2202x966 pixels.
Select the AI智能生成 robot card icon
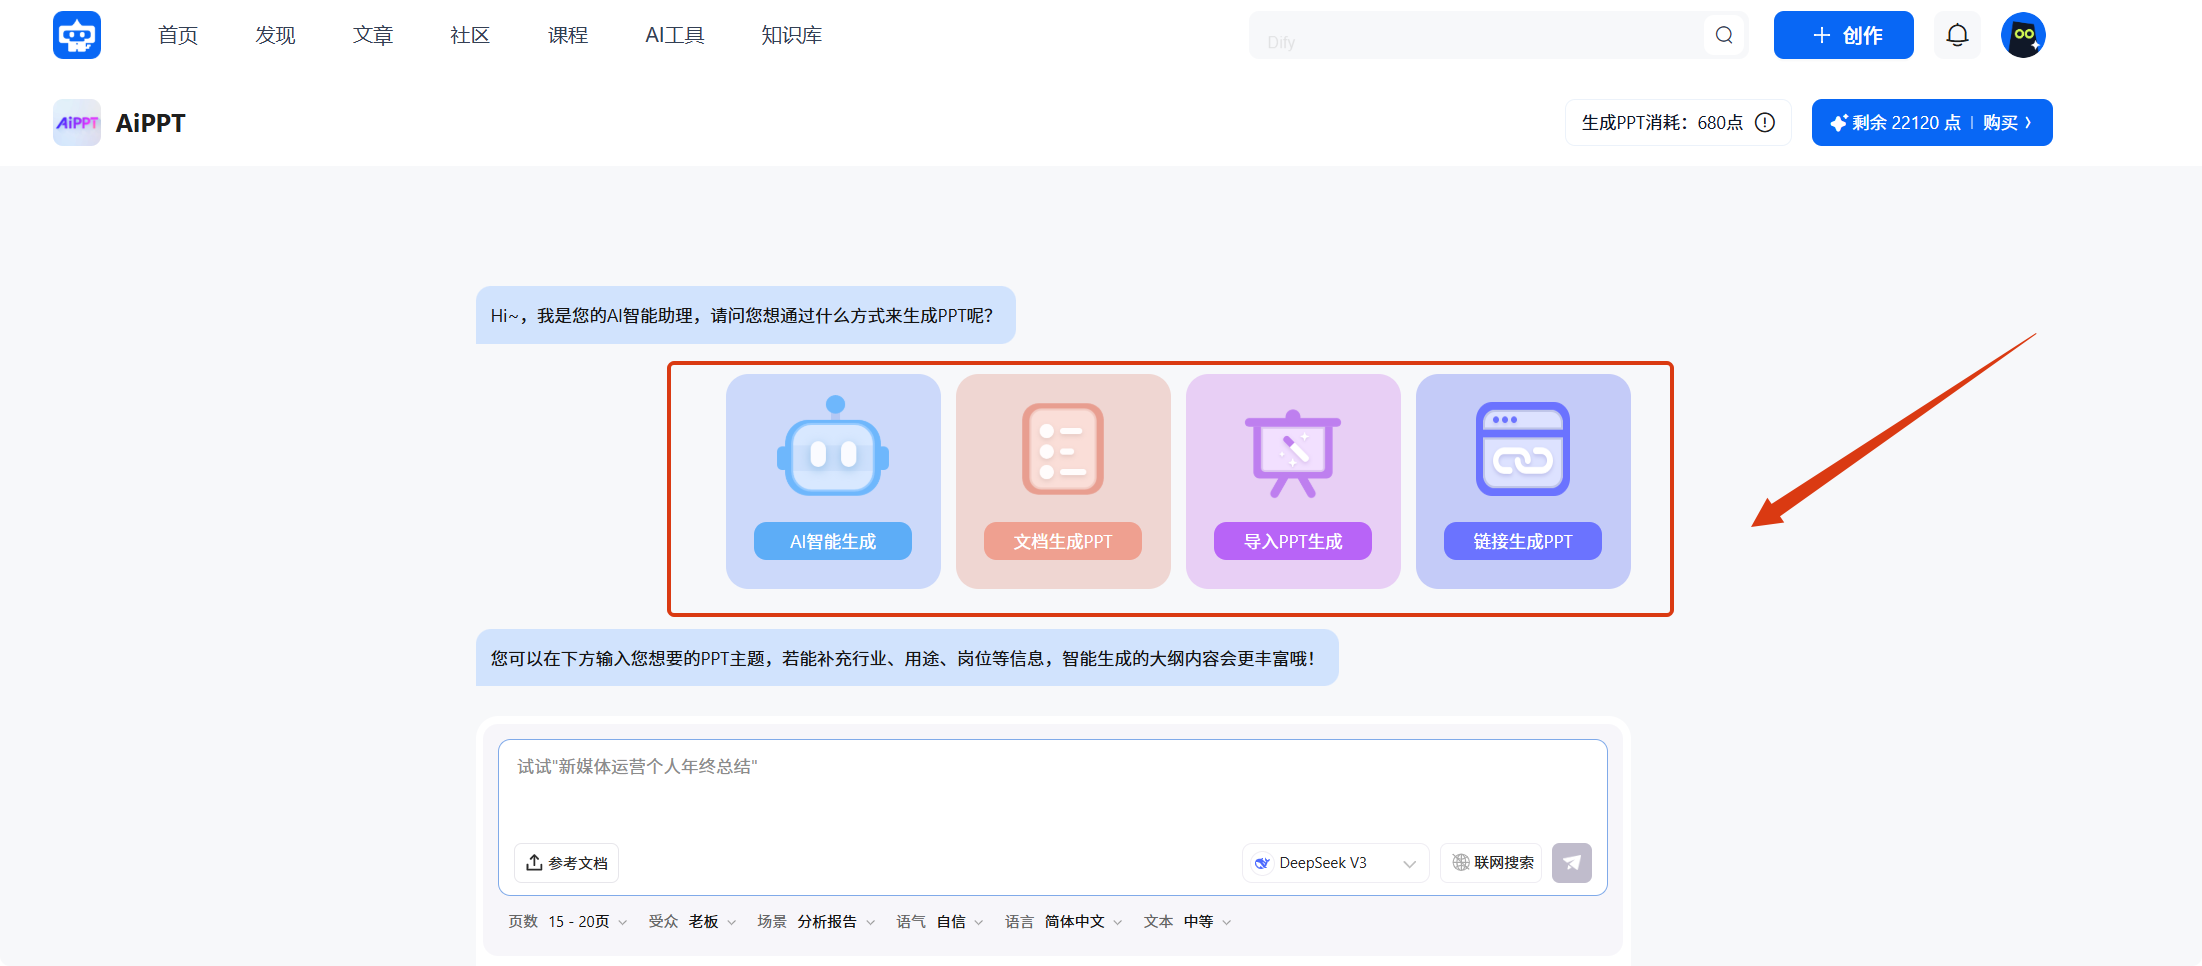(832, 450)
